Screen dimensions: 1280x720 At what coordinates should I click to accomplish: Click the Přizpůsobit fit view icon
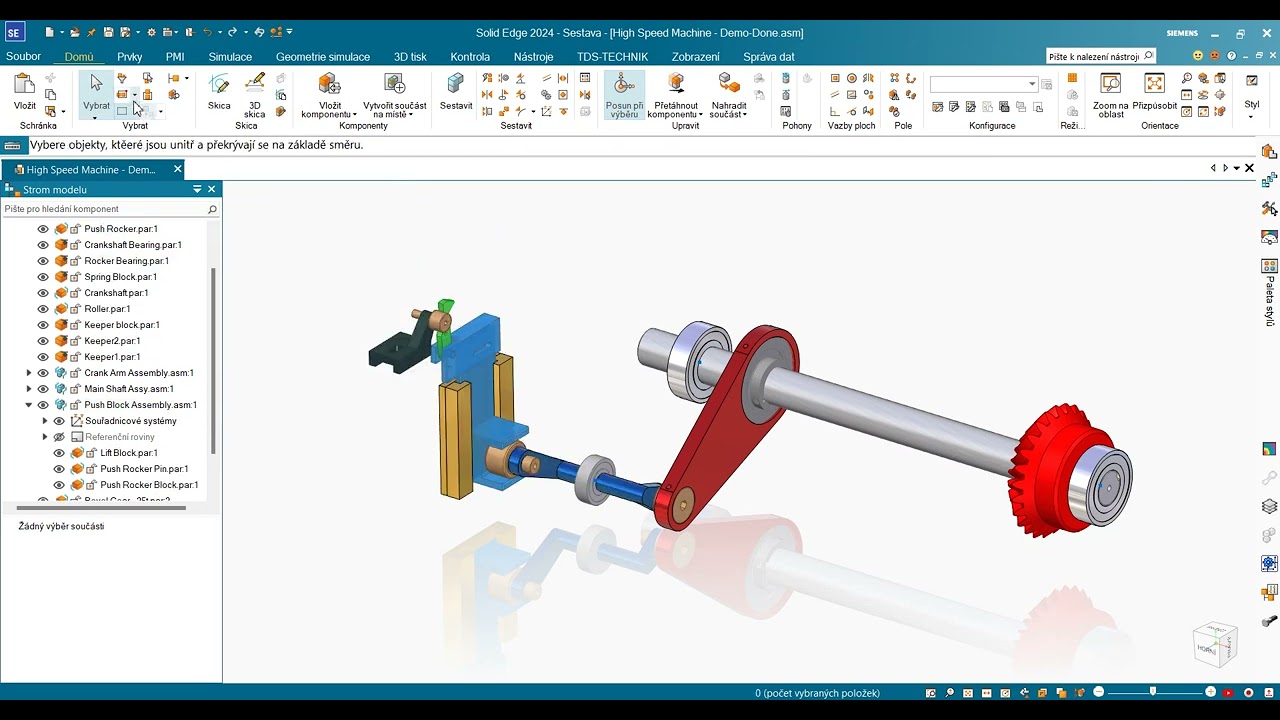[x=1155, y=84]
